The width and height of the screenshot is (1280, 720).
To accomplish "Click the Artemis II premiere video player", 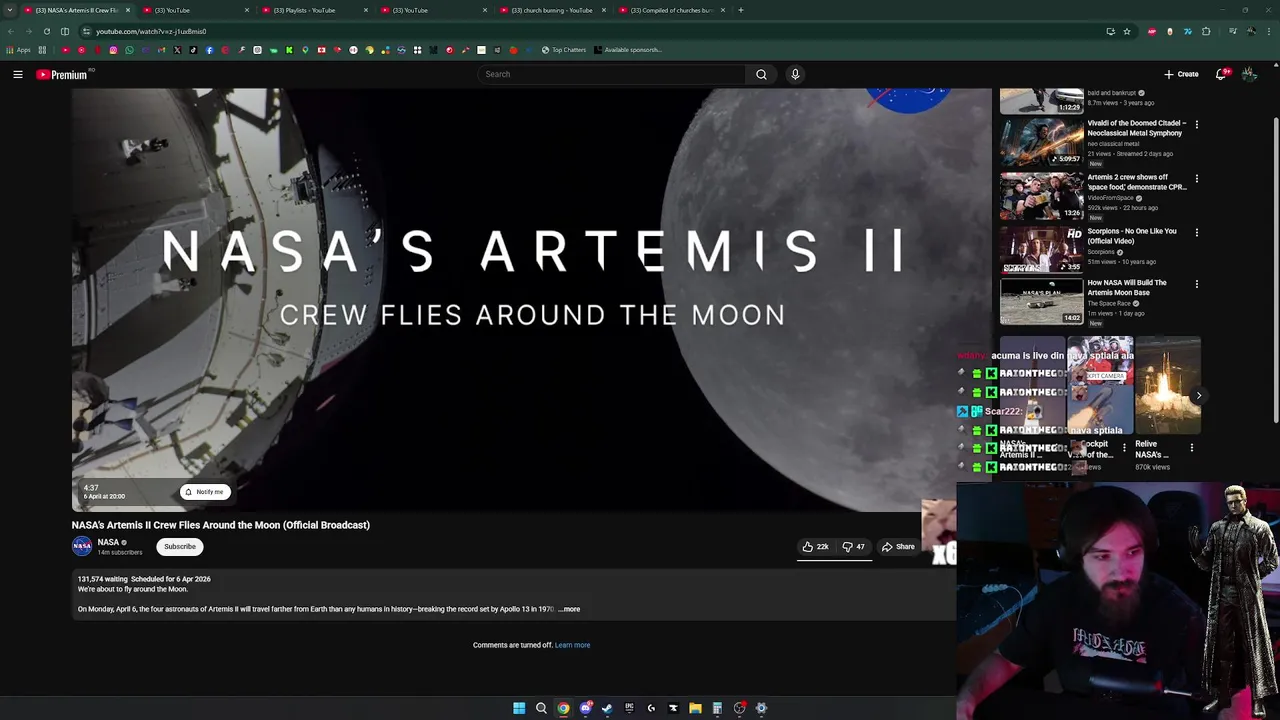I will (x=531, y=300).
